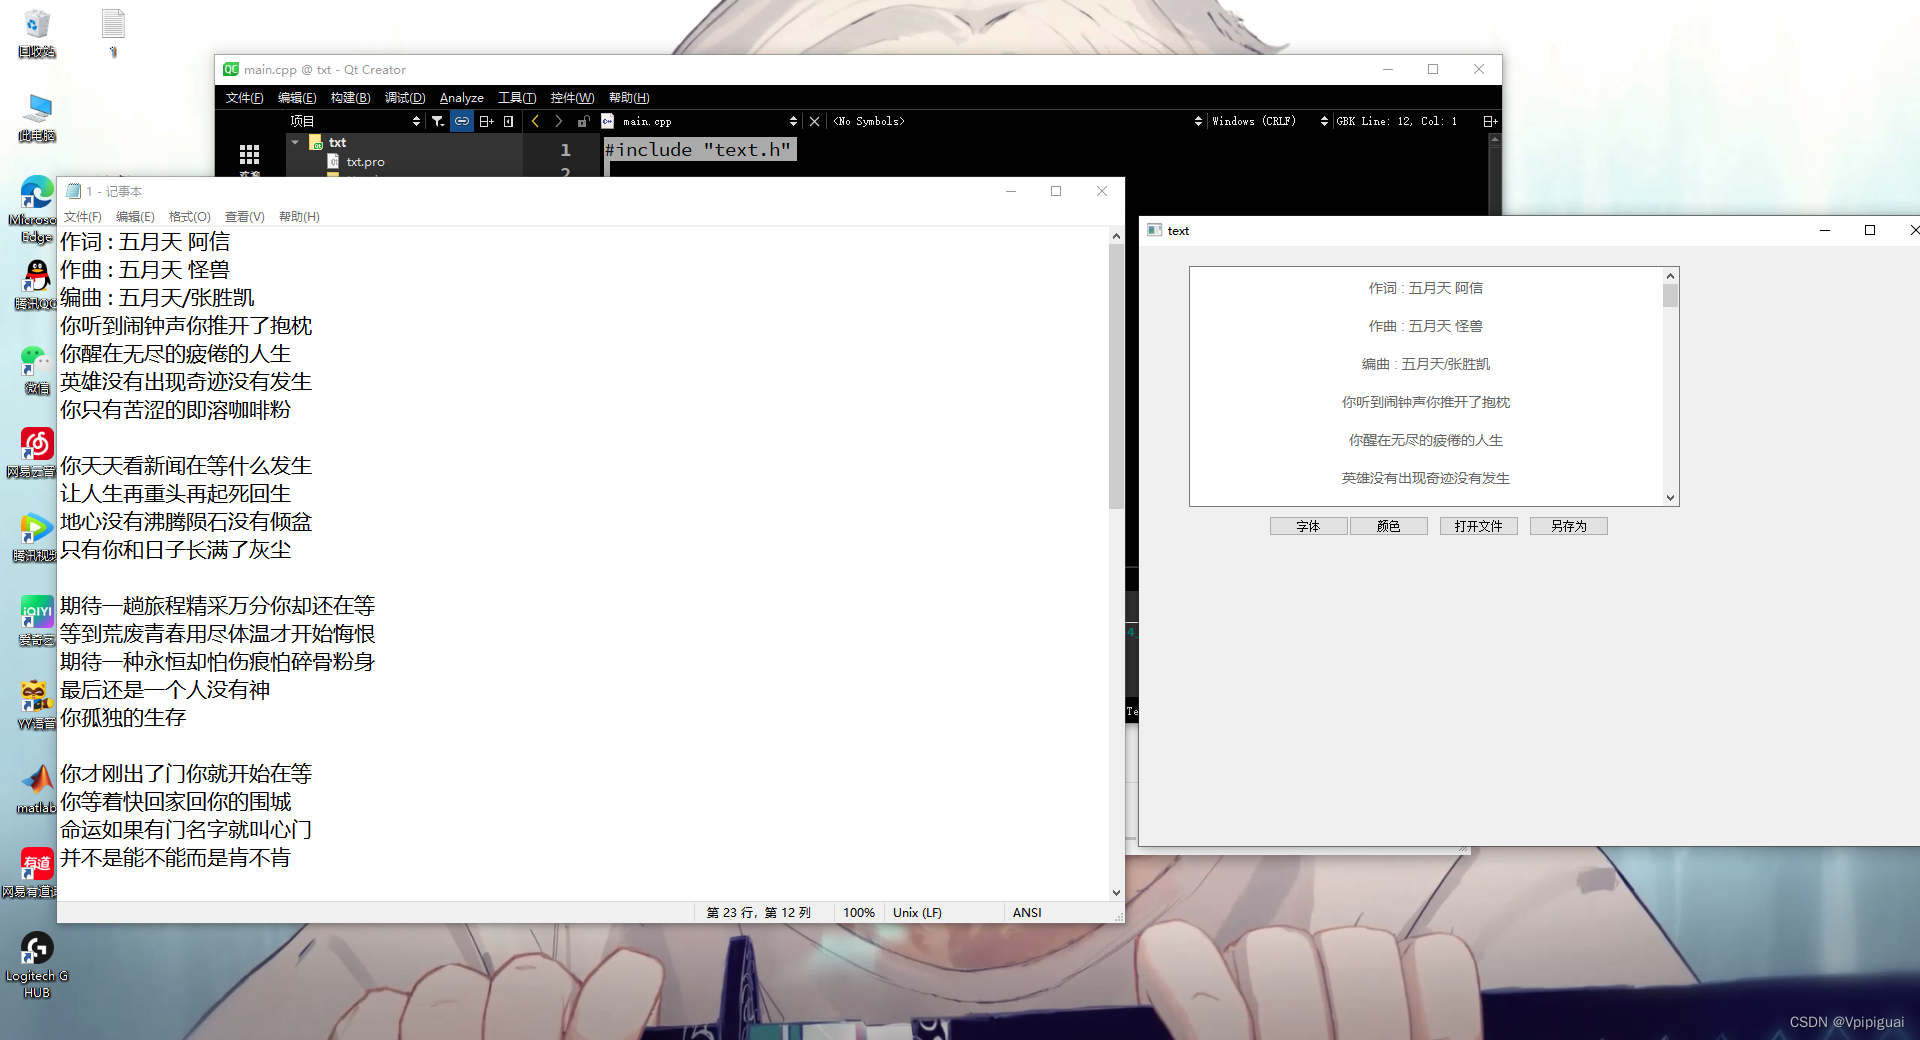Click the text window scrollbar thumb

(1670, 296)
